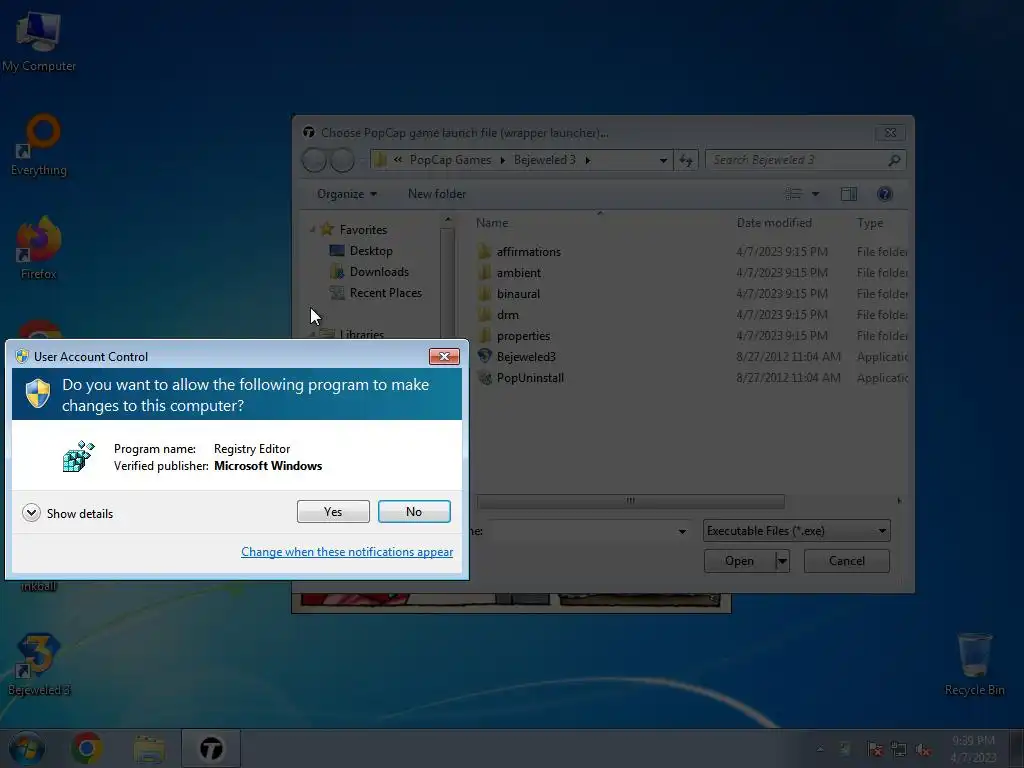This screenshot has width=1024, height=768.
Task: Click Bejeweled 3 in the address breadcrumb
Action: (x=545, y=160)
